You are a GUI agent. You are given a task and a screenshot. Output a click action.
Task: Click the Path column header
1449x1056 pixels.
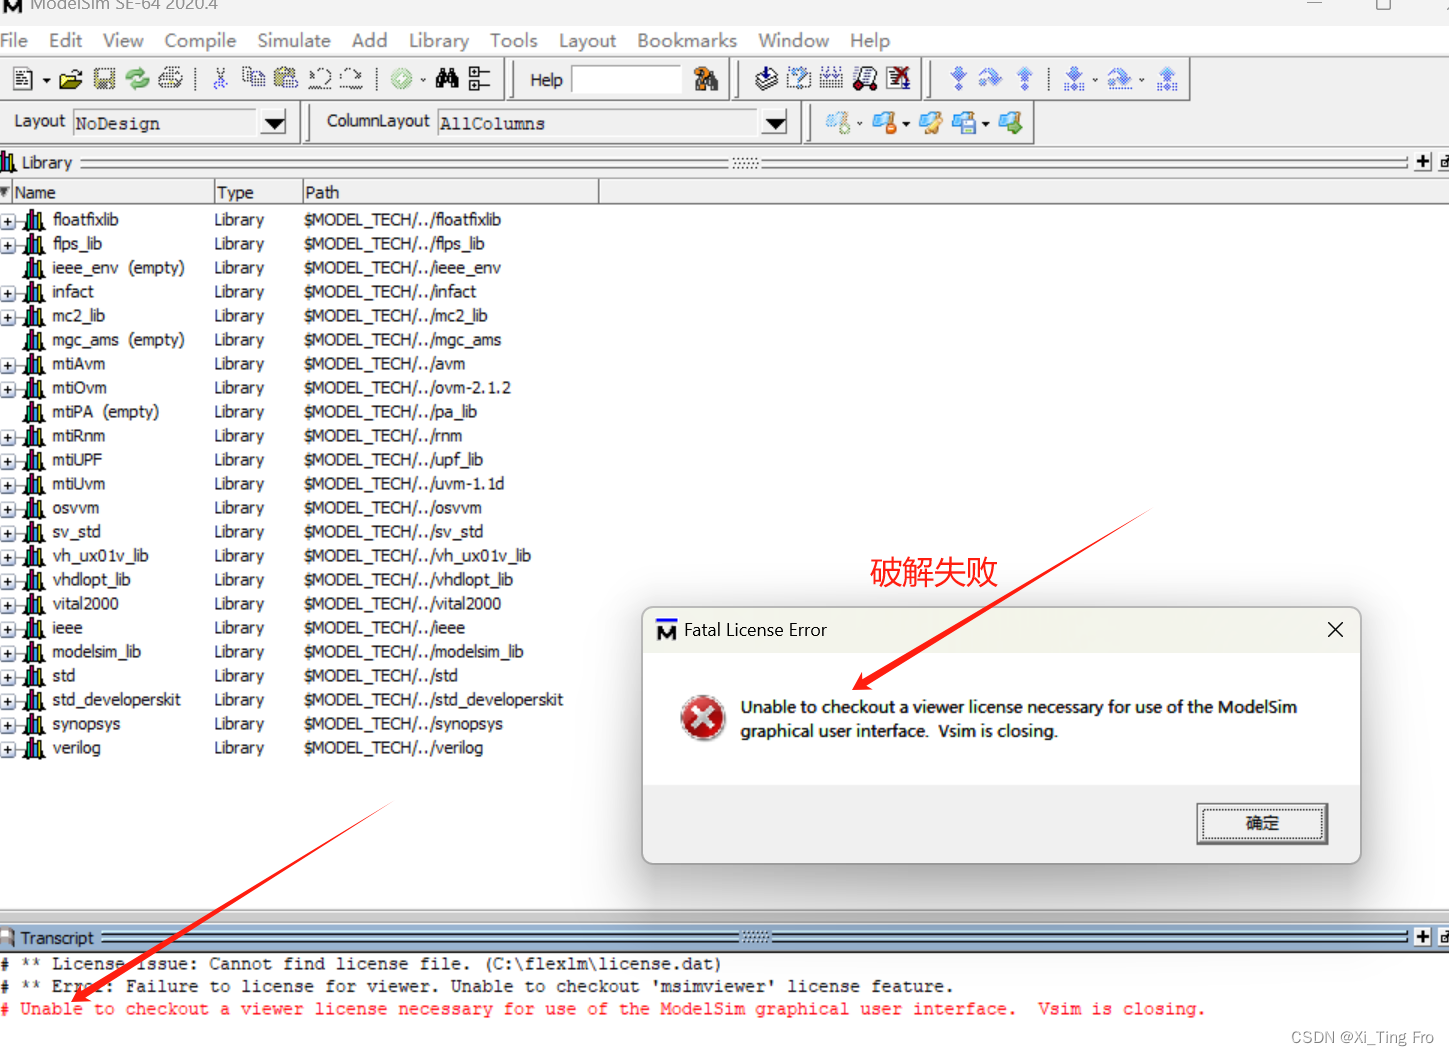(x=451, y=192)
